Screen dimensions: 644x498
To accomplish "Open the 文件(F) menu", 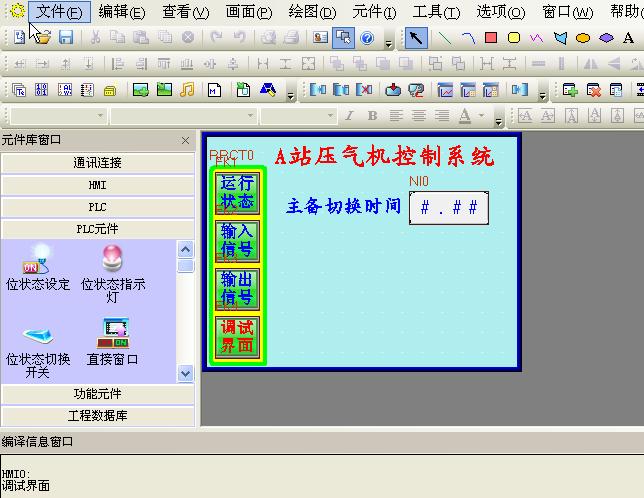I will (x=59, y=12).
